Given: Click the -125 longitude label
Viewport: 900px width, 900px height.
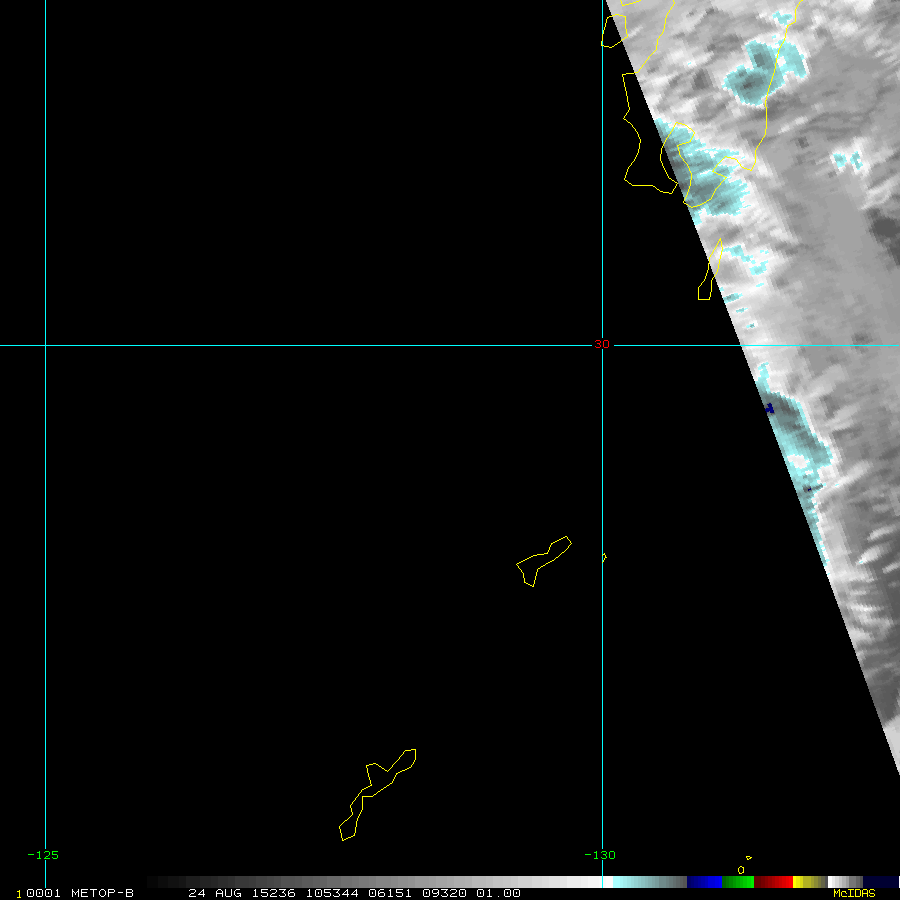Looking at the screenshot, I should (x=43, y=855).
